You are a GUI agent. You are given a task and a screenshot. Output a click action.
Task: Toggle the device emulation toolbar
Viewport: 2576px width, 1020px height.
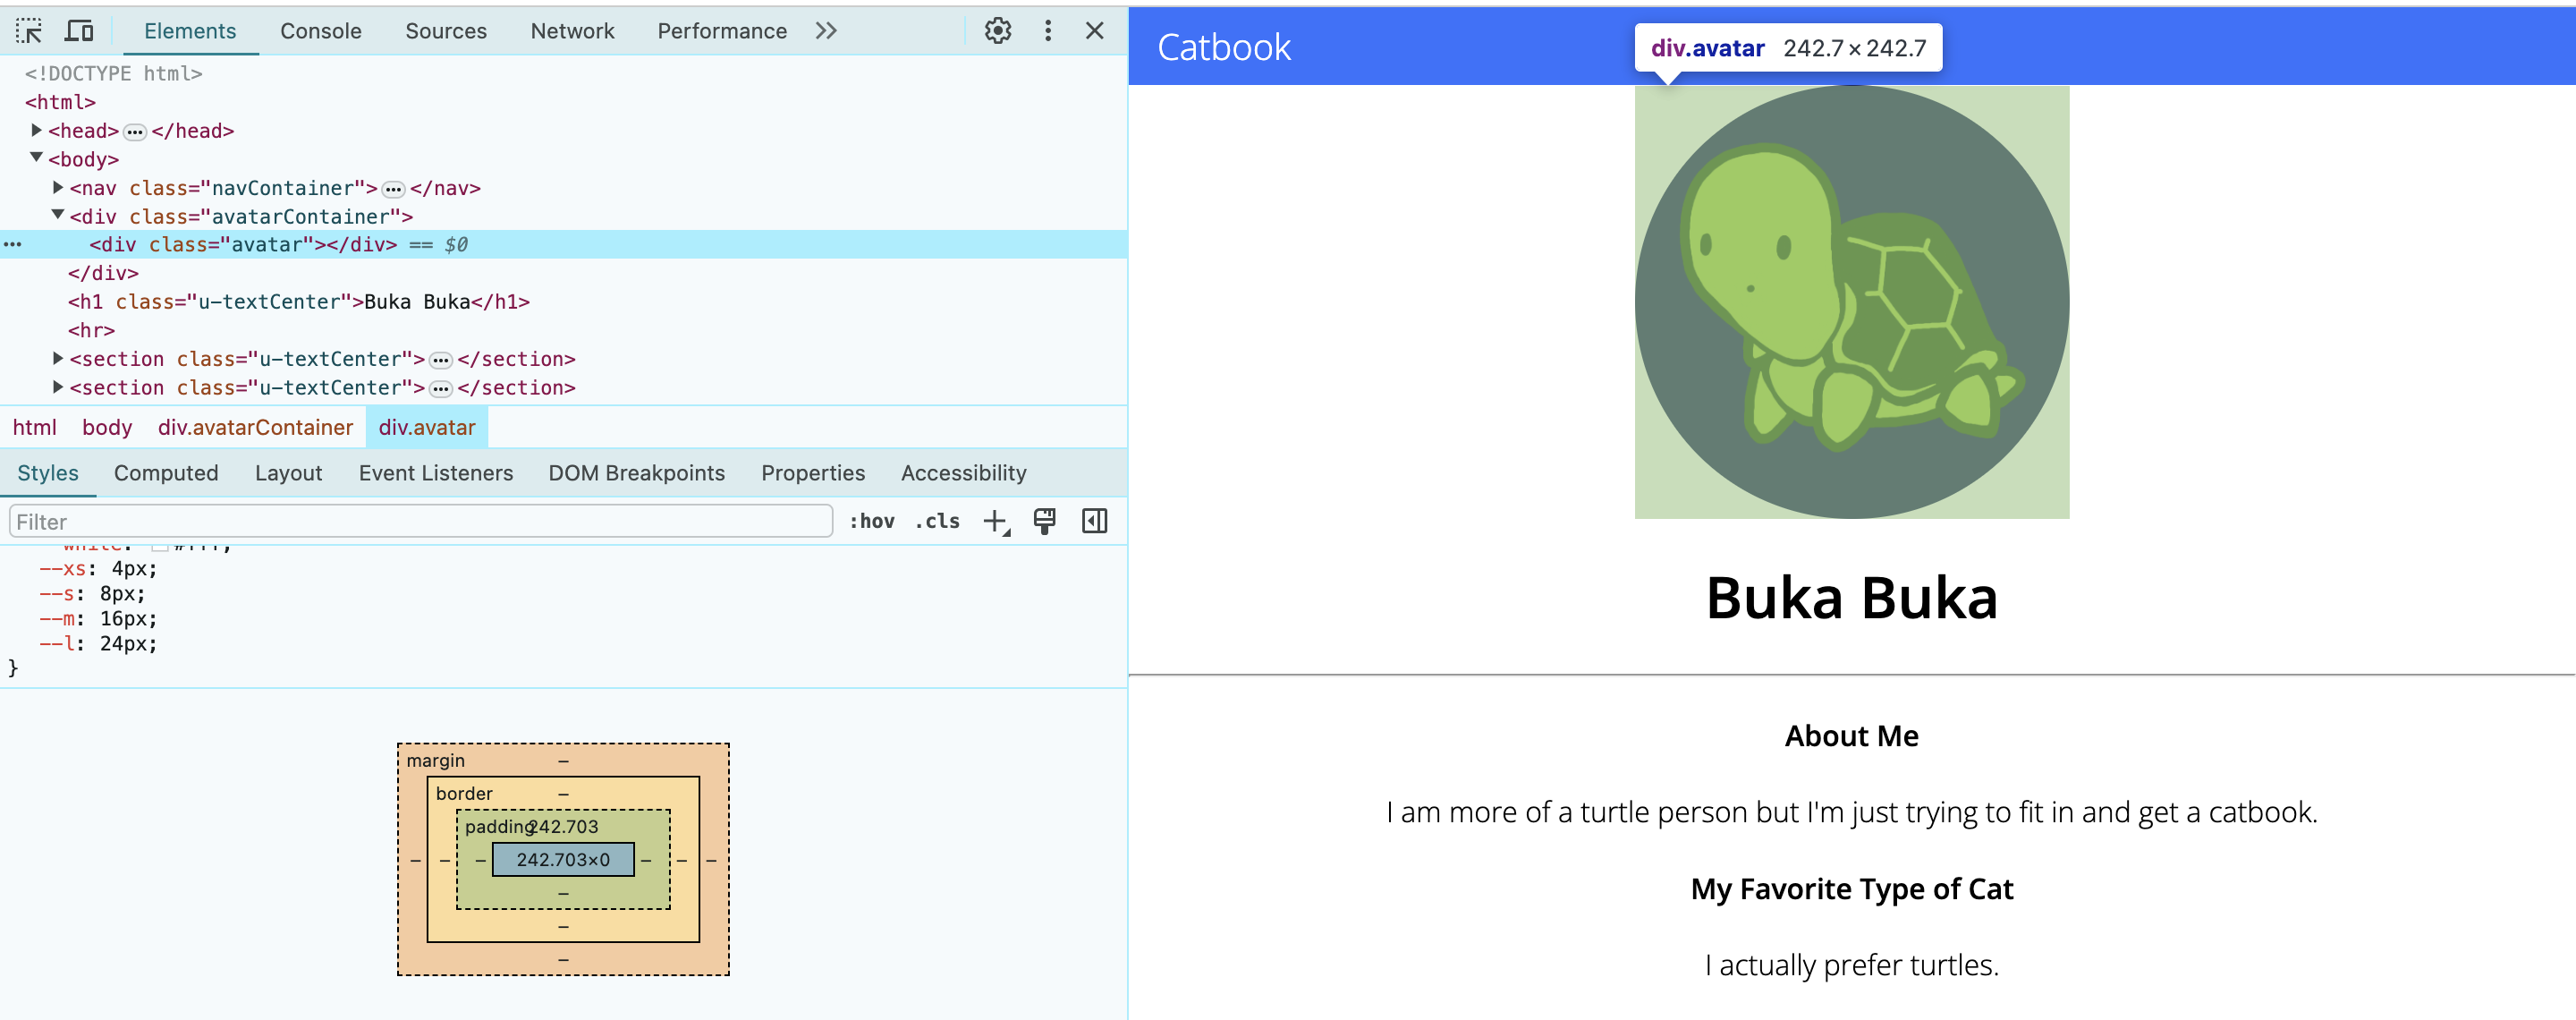coord(79,30)
